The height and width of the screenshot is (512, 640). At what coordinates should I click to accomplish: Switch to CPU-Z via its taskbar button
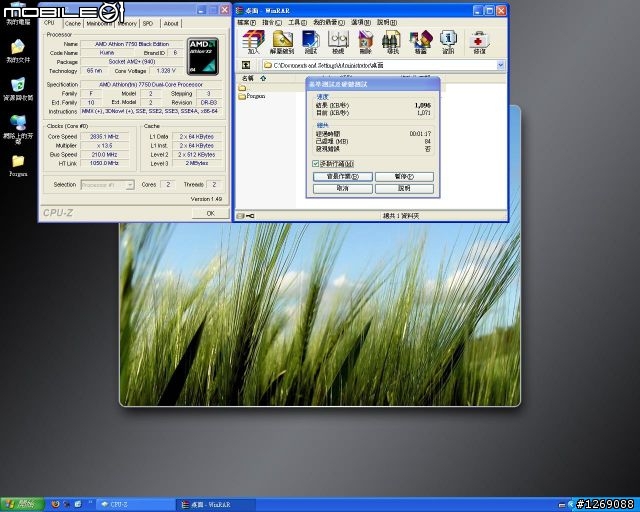click(135, 505)
